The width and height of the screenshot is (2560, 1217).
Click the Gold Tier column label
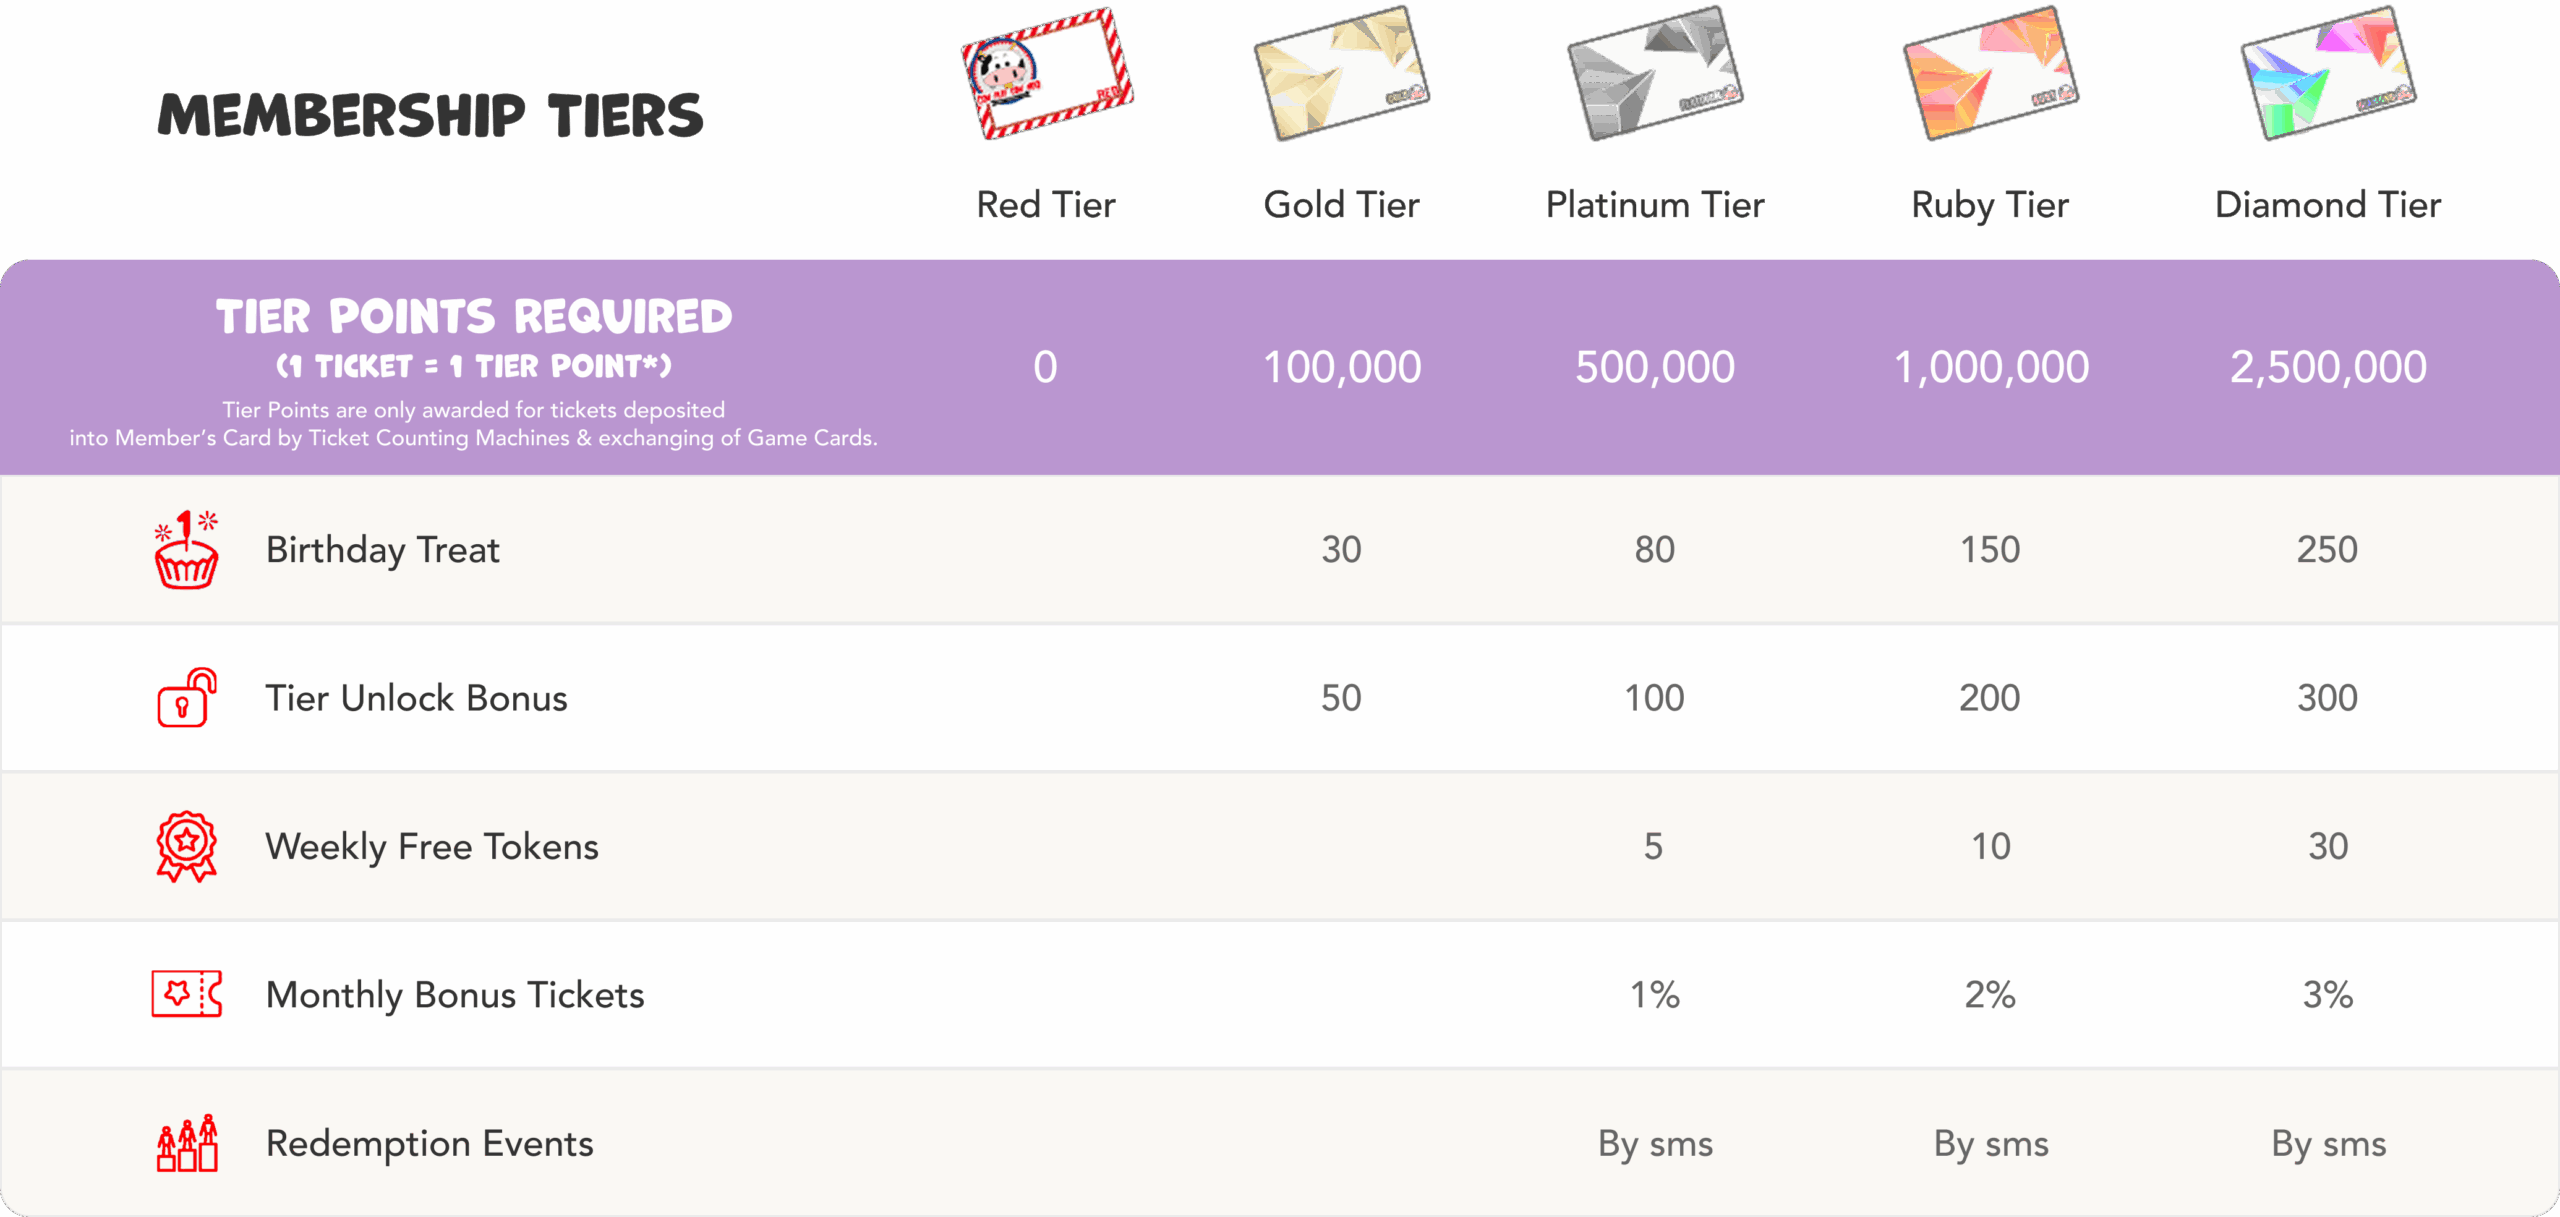coord(1342,205)
